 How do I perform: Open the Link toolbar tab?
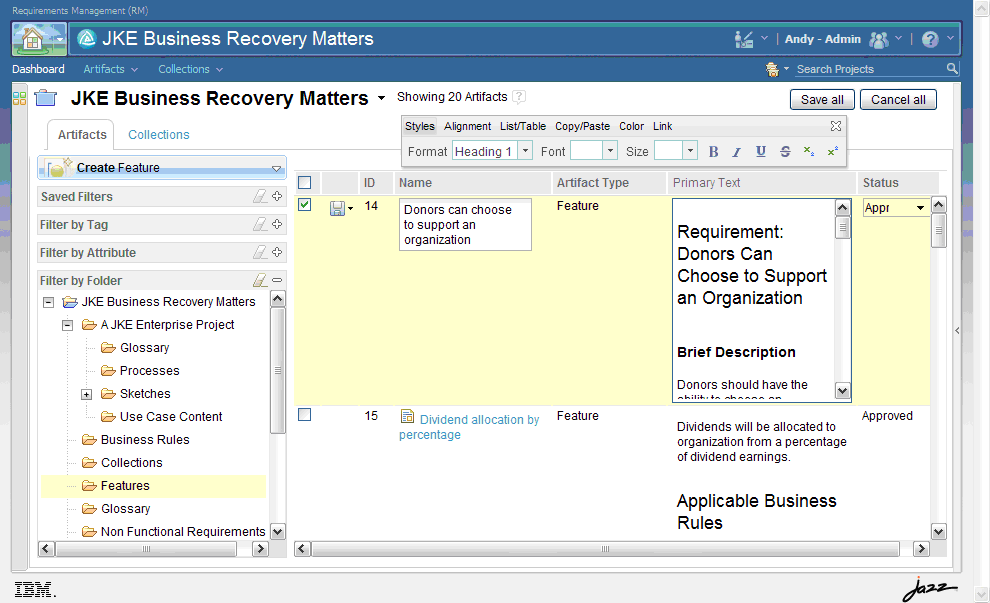[662, 126]
